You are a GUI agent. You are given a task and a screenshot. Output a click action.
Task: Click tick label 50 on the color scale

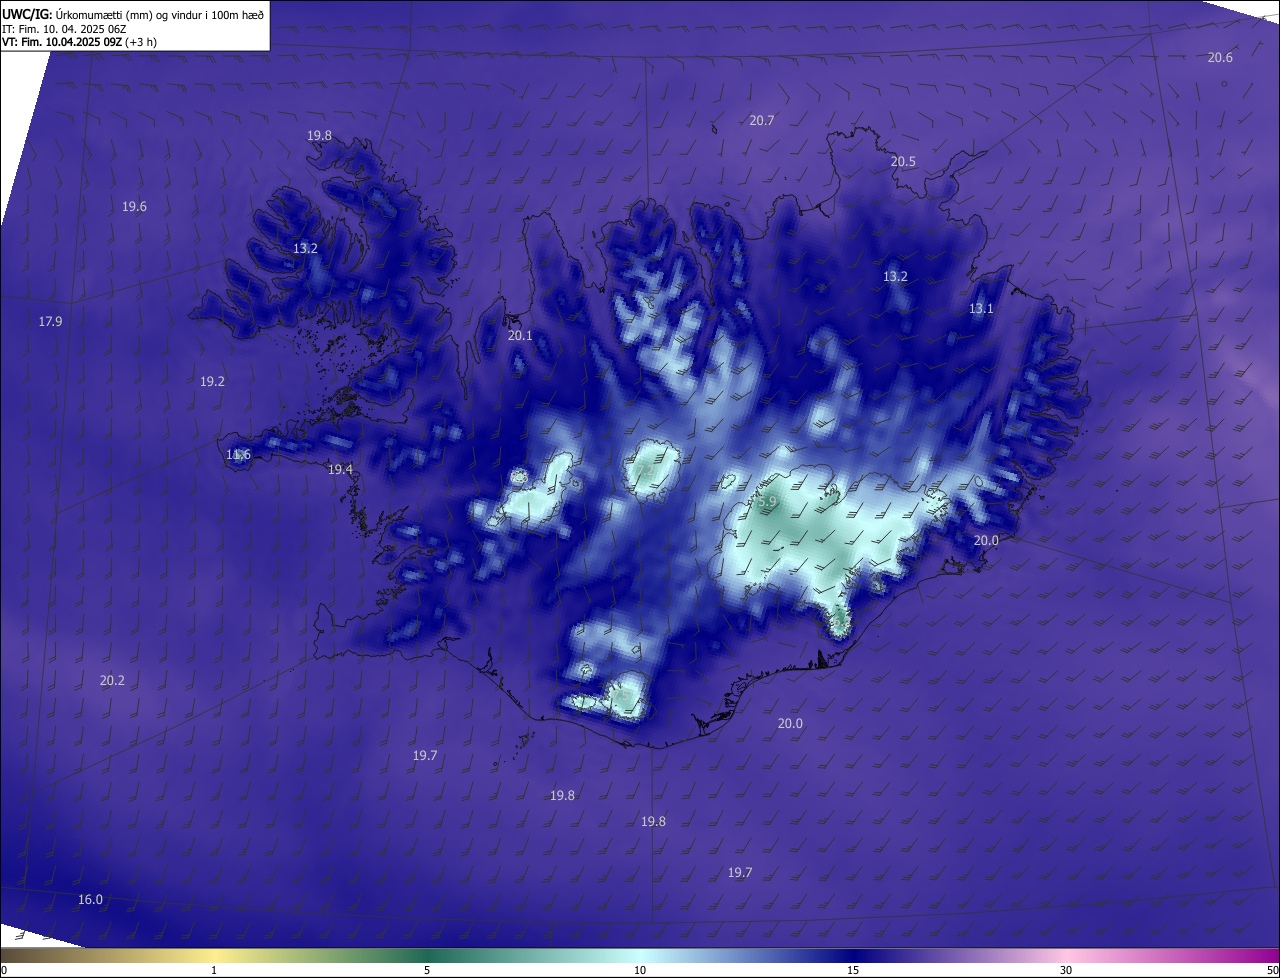[1272, 970]
